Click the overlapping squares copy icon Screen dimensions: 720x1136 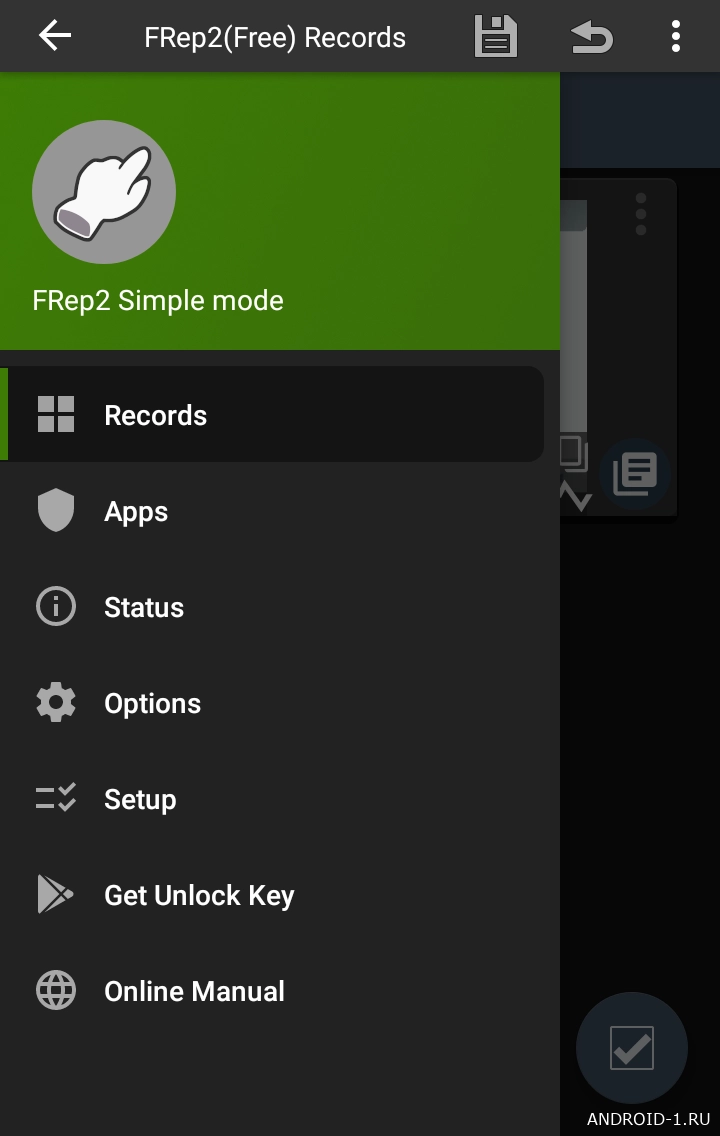574,455
